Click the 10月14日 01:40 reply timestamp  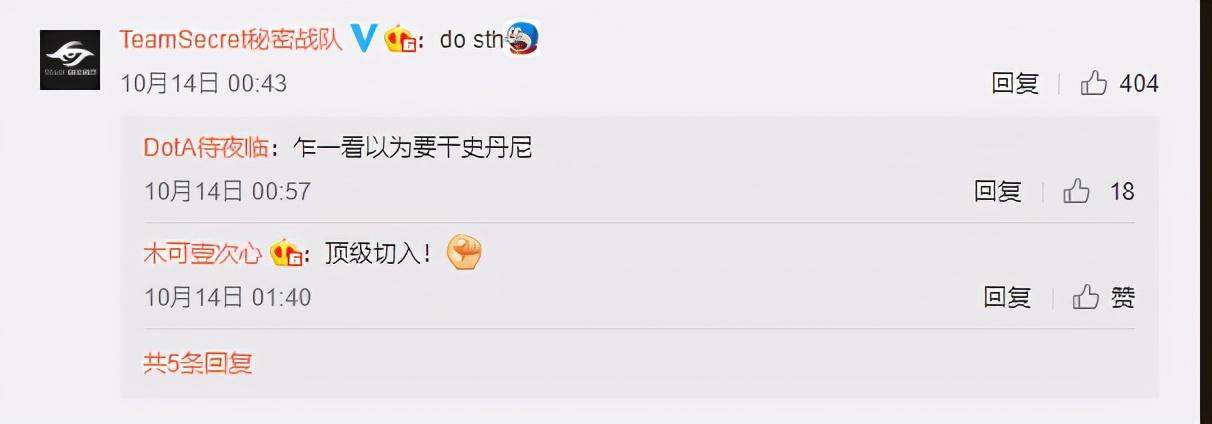[227, 297]
